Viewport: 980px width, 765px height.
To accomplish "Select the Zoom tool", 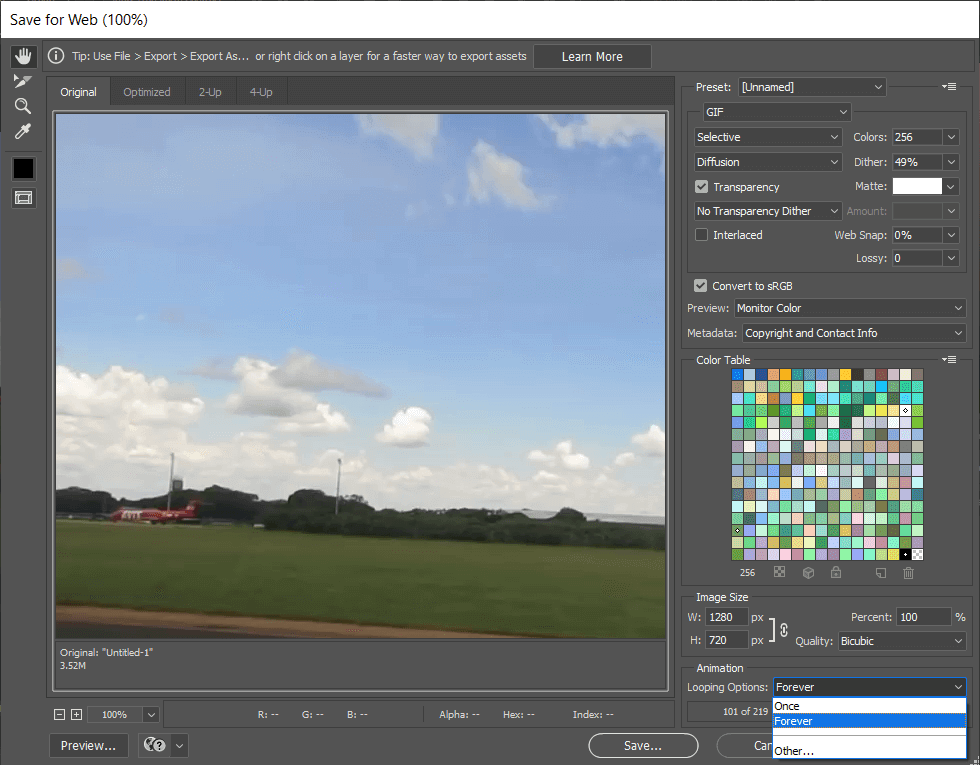I will click(23, 106).
